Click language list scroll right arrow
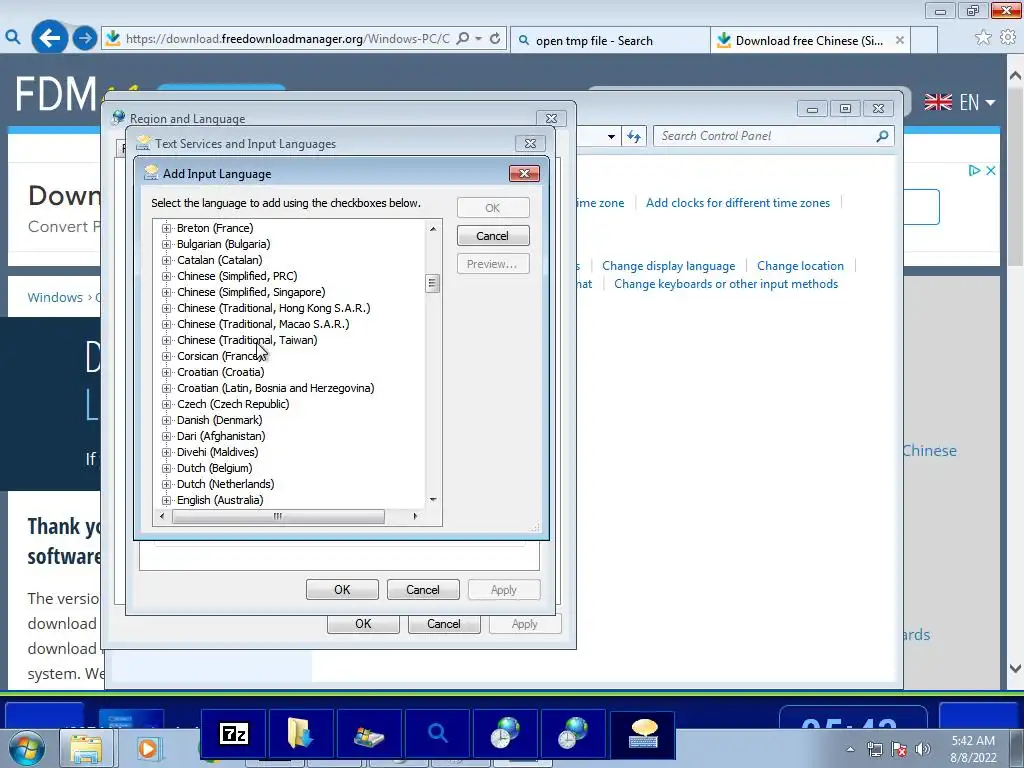 click(415, 517)
